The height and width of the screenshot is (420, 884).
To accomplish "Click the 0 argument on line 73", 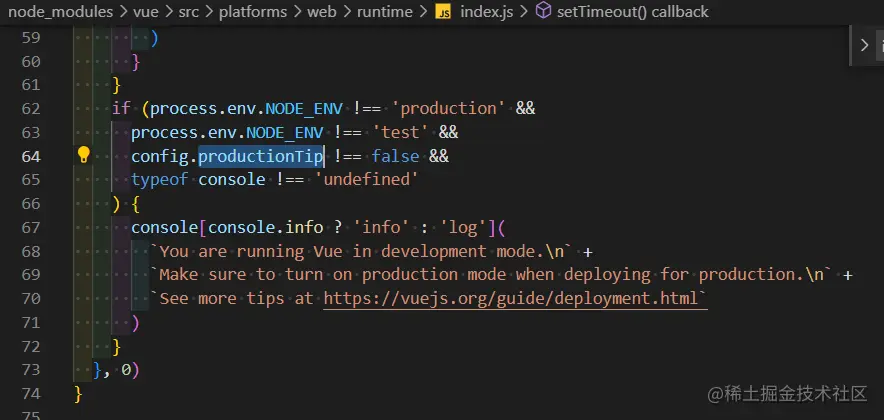I will coord(126,370).
